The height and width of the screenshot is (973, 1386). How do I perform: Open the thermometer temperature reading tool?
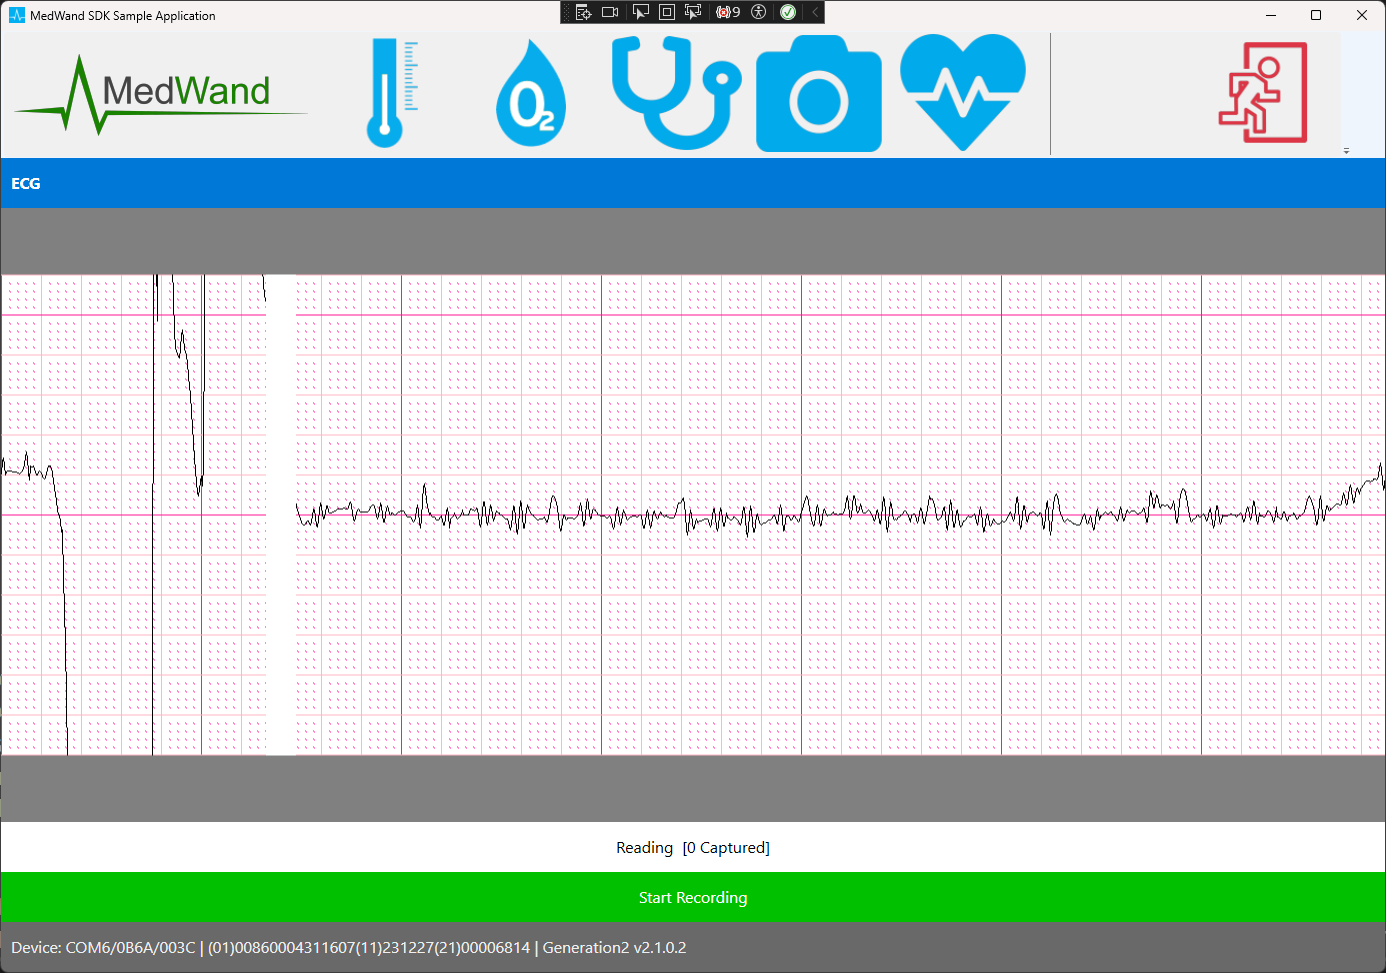tap(391, 94)
